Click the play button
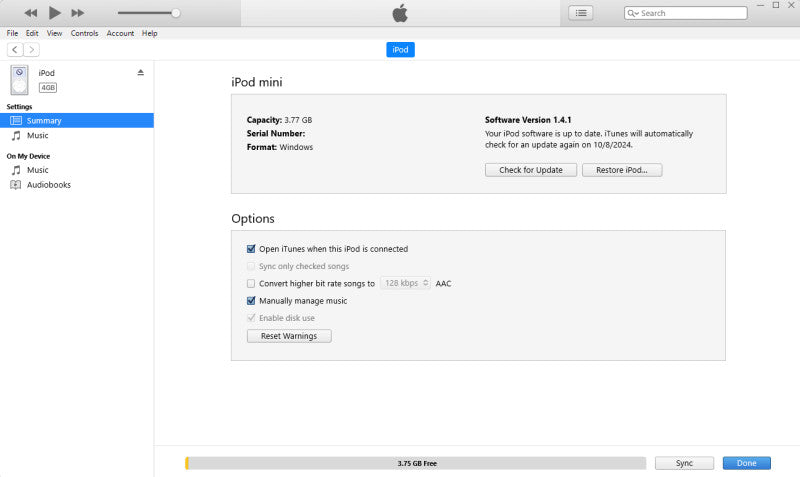Viewport: 800px width, 477px height. [54, 13]
